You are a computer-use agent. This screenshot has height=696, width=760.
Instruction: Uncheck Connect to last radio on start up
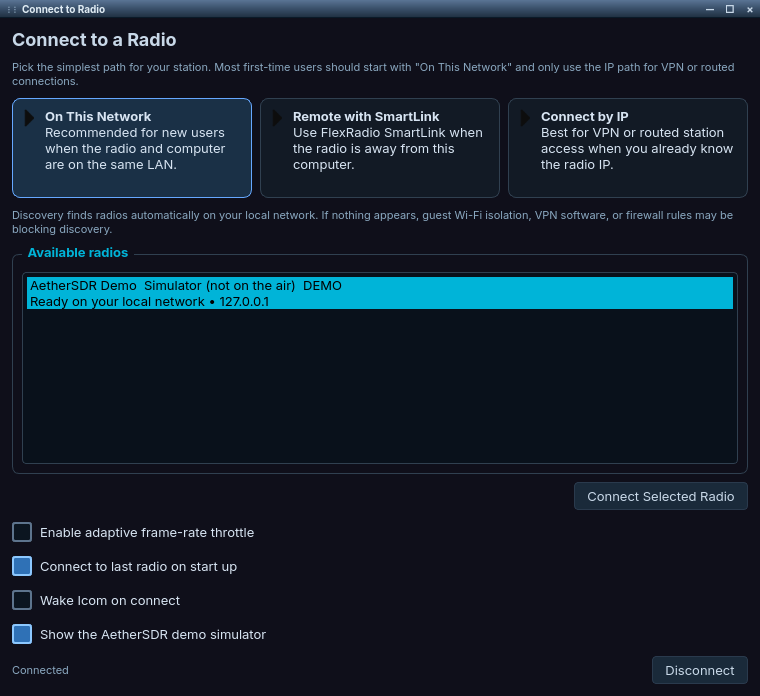pyautogui.click(x=22, y=566)
